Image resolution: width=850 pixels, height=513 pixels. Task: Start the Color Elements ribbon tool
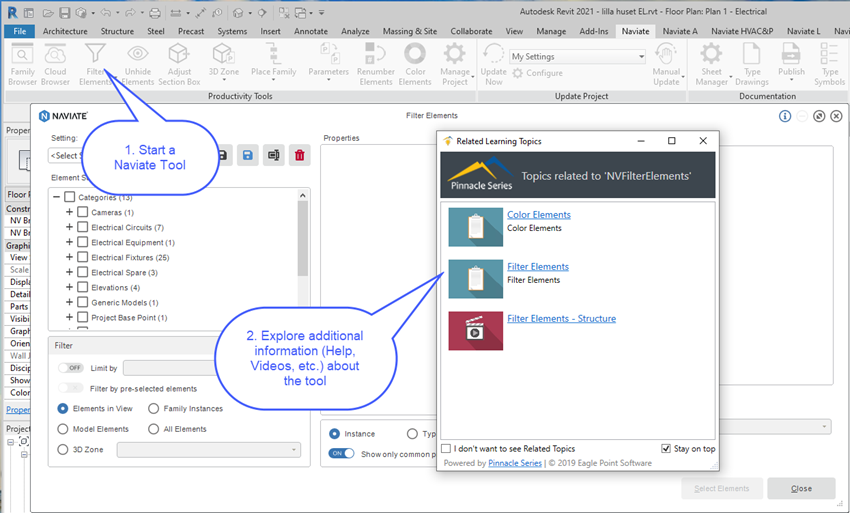click(415, 65)
